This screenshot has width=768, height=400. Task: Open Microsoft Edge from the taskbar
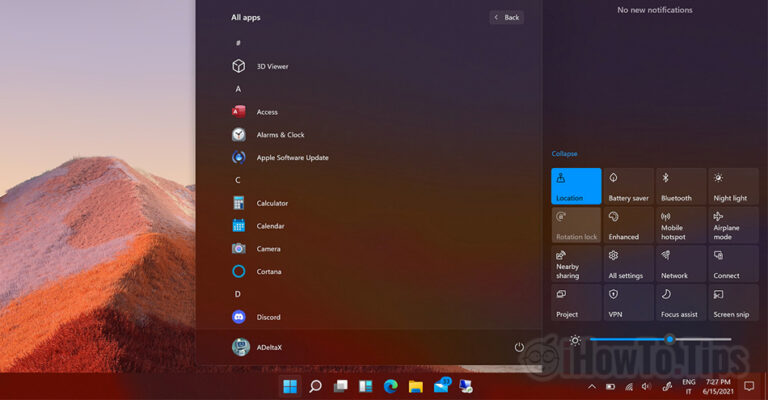390,386
